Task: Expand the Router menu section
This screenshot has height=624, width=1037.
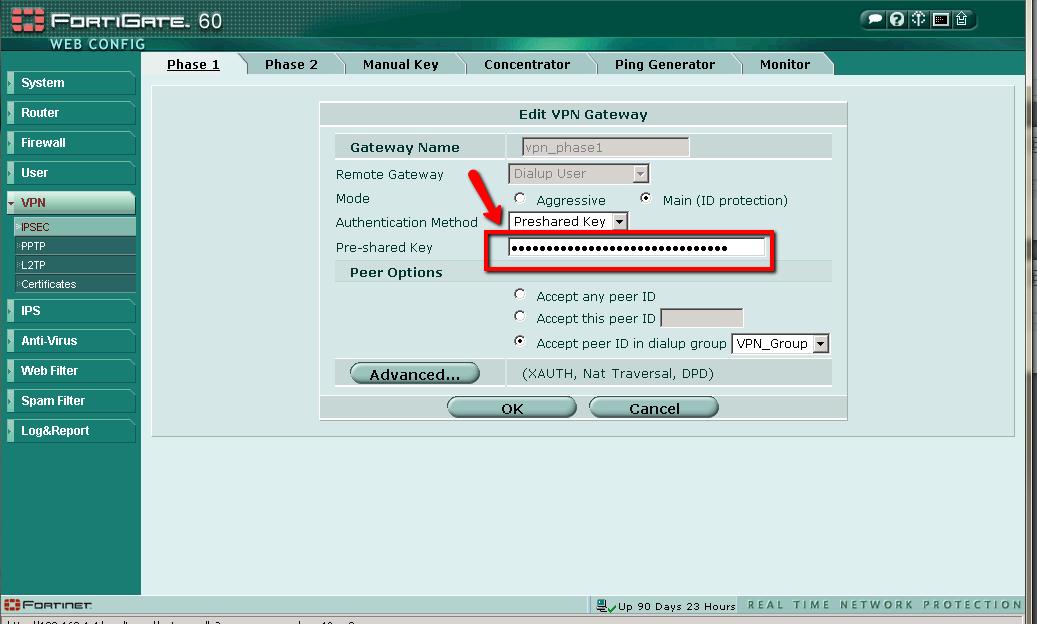Action: [71, 113]
